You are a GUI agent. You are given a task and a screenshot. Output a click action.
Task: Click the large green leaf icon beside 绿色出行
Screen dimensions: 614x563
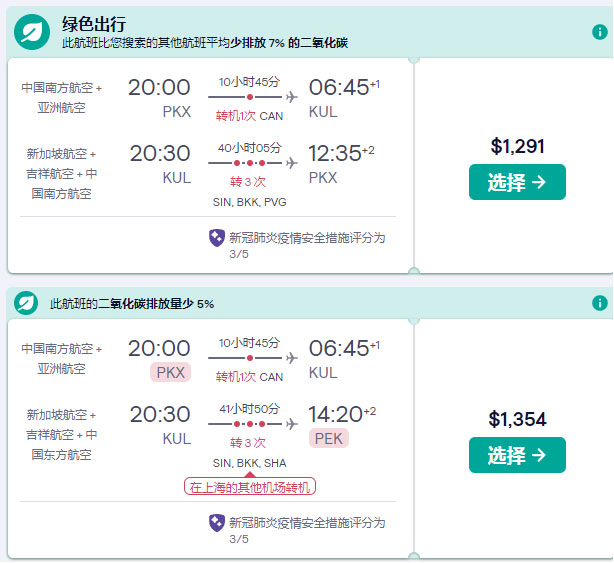[32, 32]
